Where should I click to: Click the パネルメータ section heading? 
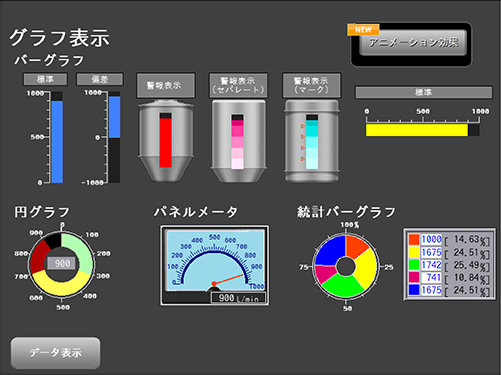tap(196, 212)
